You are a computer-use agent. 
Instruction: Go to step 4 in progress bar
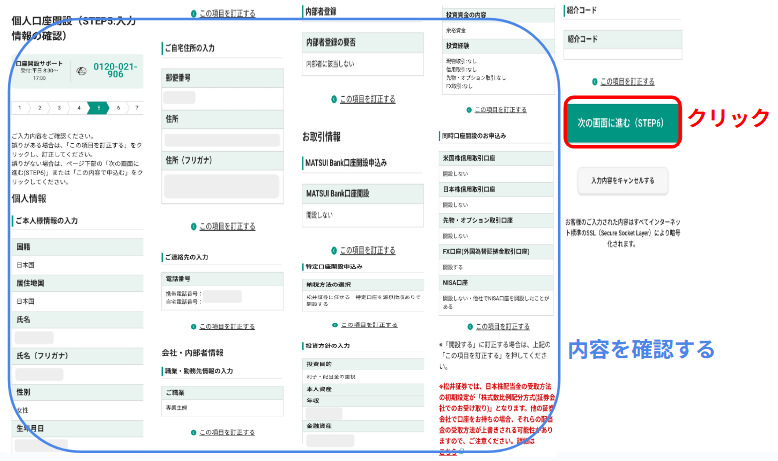pos(78,107)
